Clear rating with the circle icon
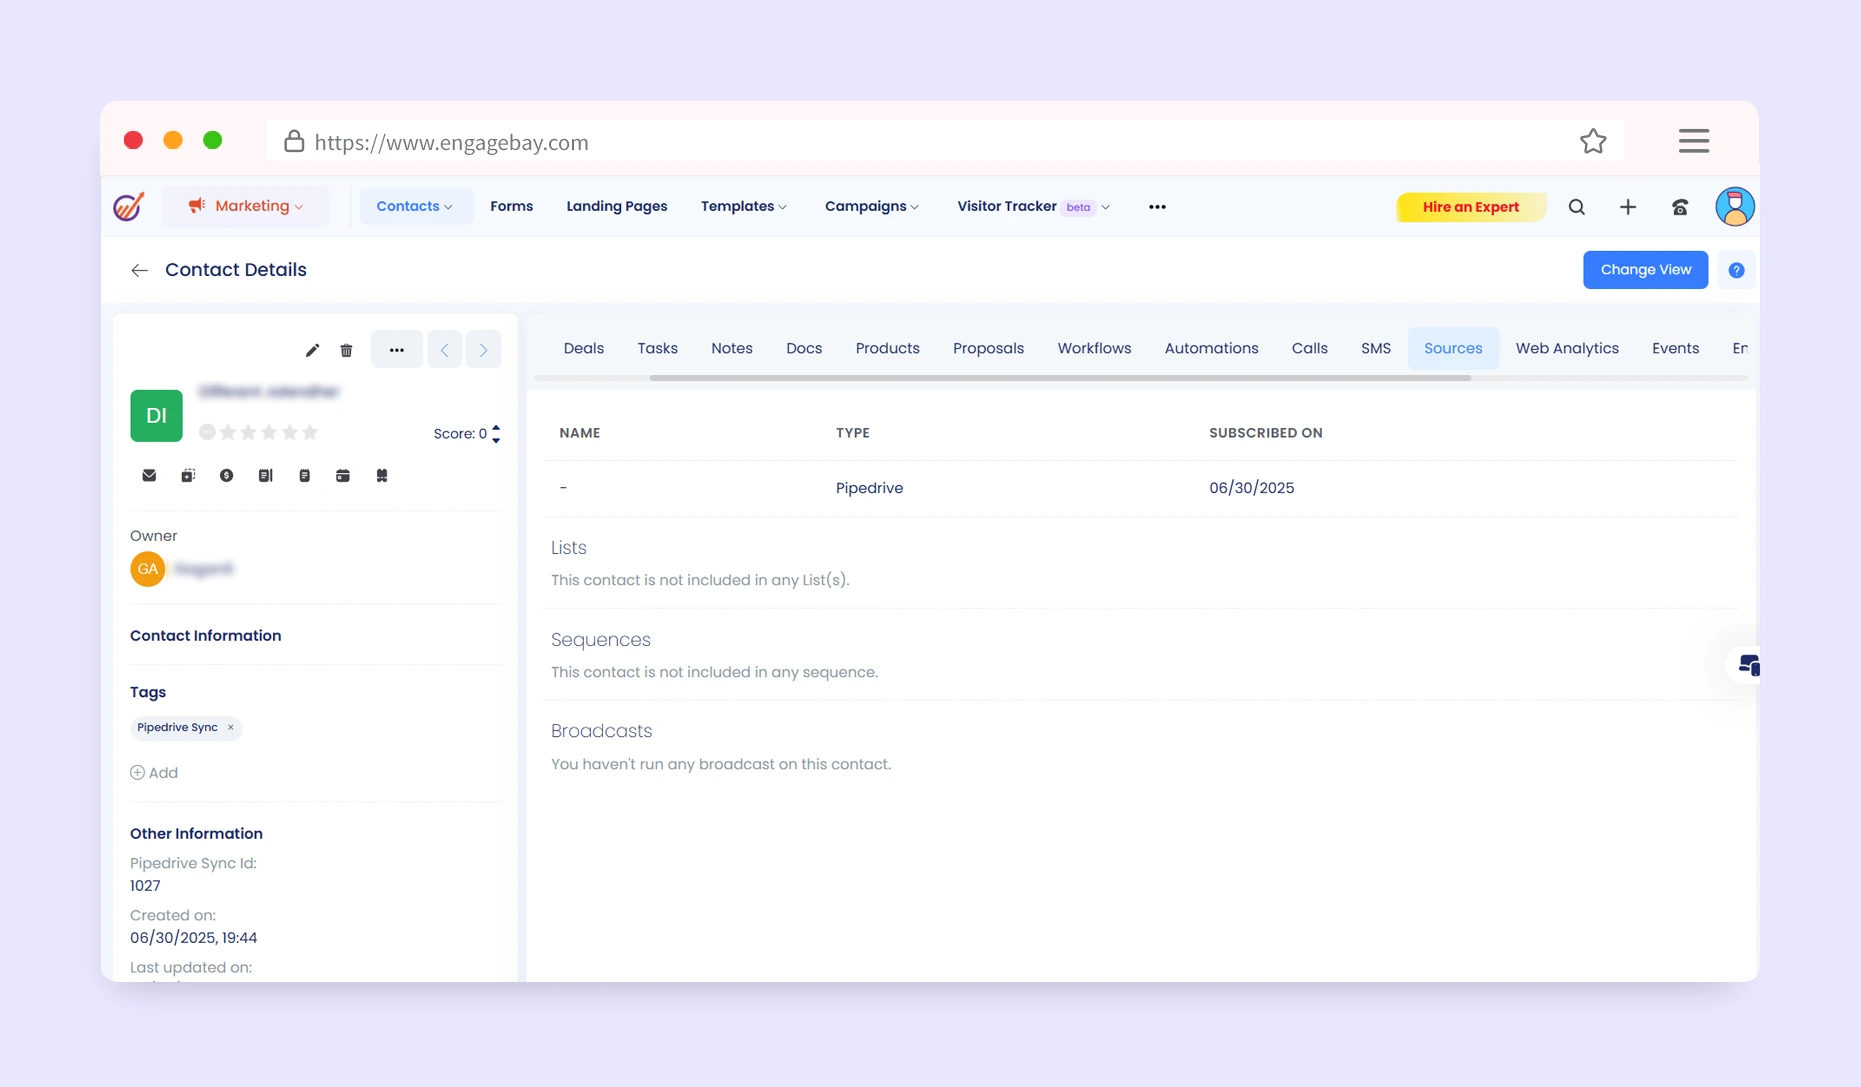1861x1087 pixels. click(207, 432)
